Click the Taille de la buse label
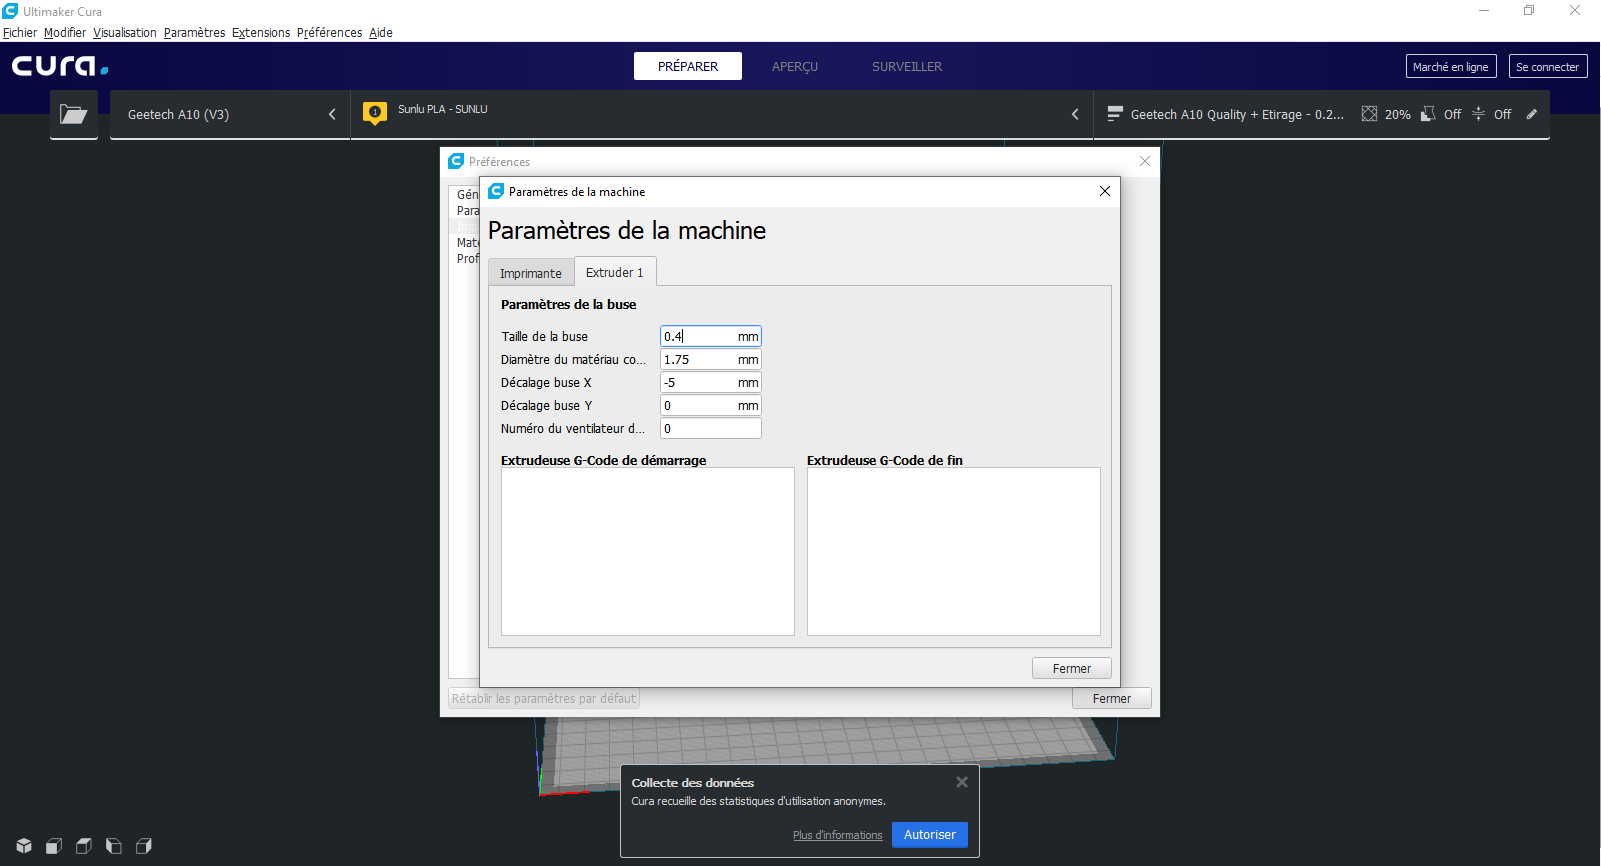The height and width of the screenshot is (866, 1601). (x=545, y=337)
